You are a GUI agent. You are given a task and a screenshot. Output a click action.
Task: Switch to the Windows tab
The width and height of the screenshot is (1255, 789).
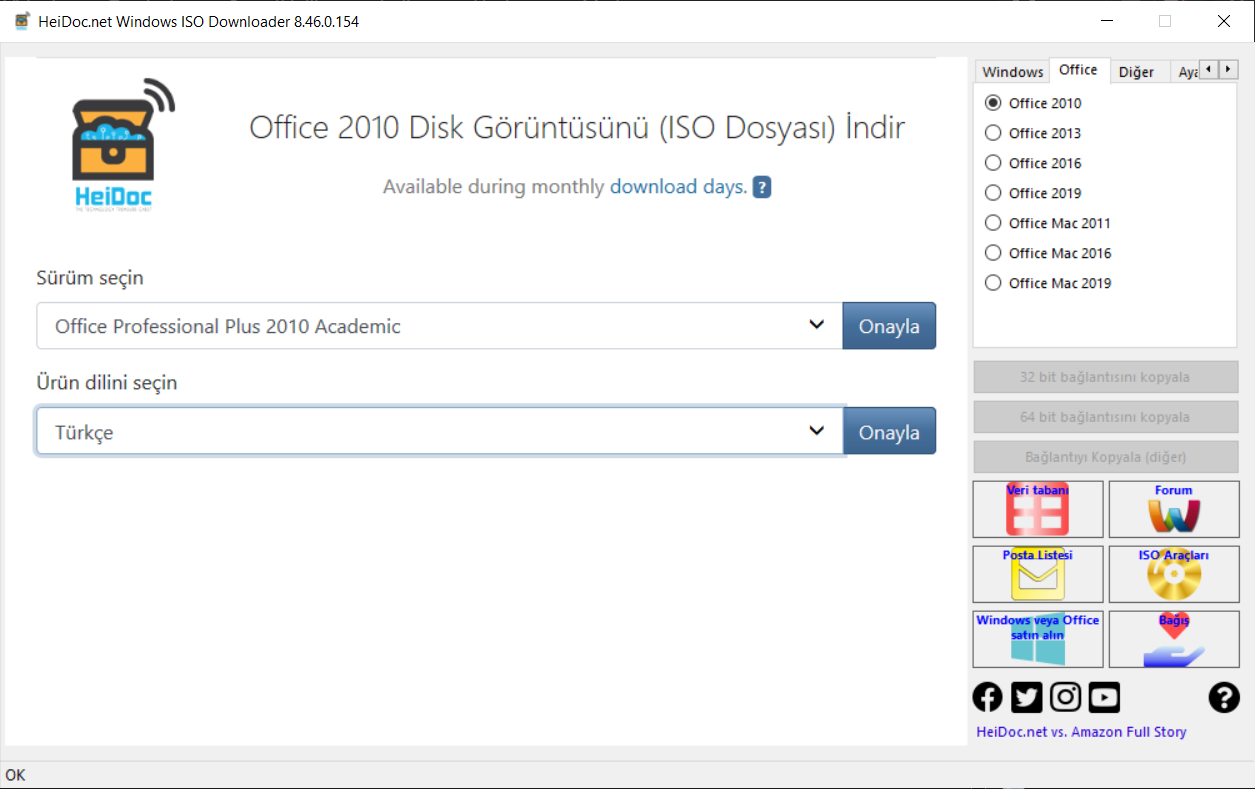[x=1012, y=72]
